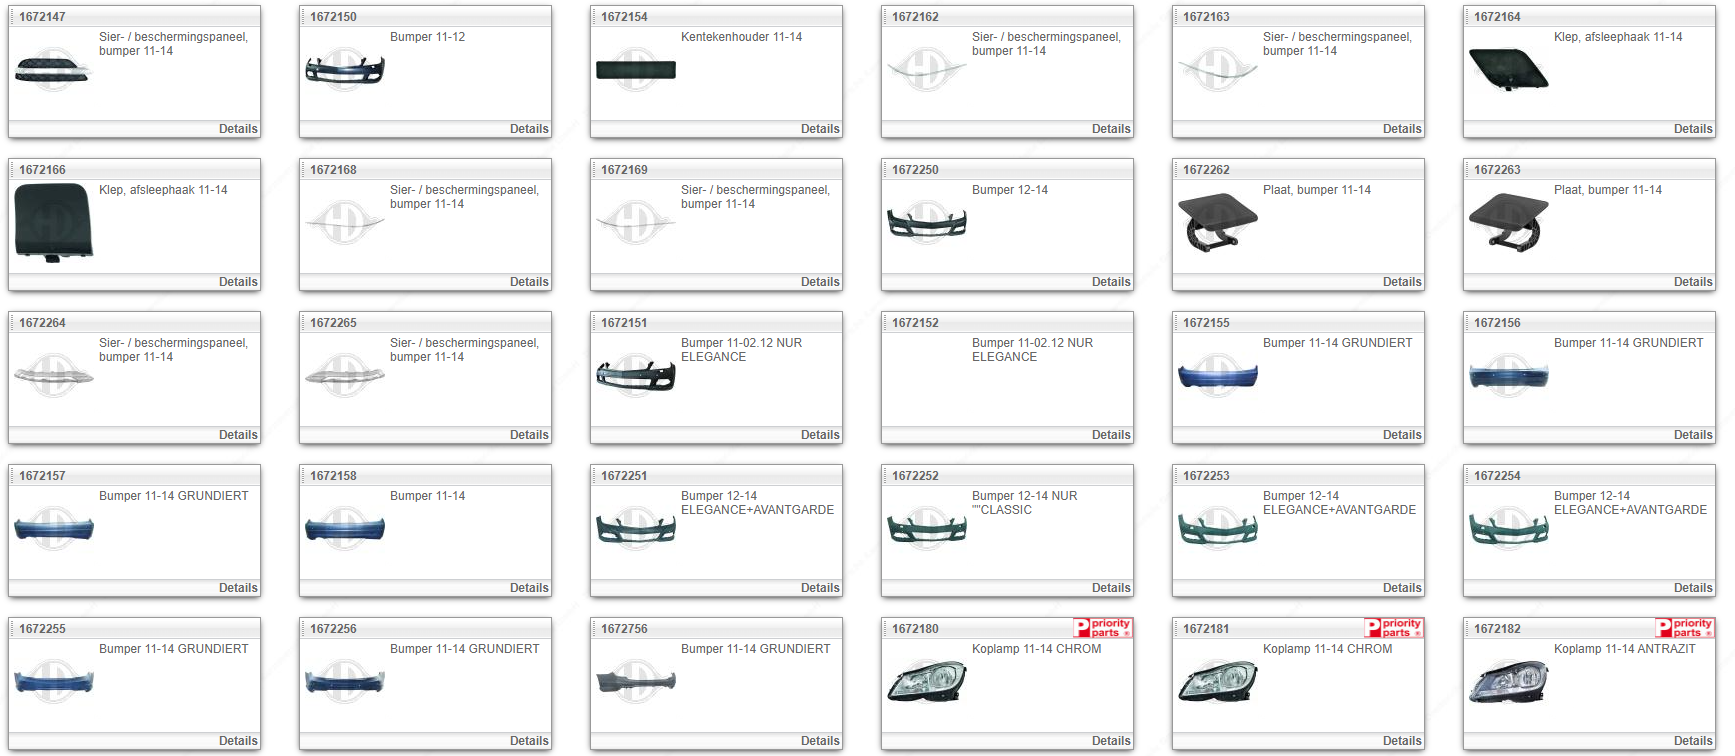The height and width of the screenshot is (756, 1735).
Task: Open Details for part 1672181
Action: point(1402,741)
